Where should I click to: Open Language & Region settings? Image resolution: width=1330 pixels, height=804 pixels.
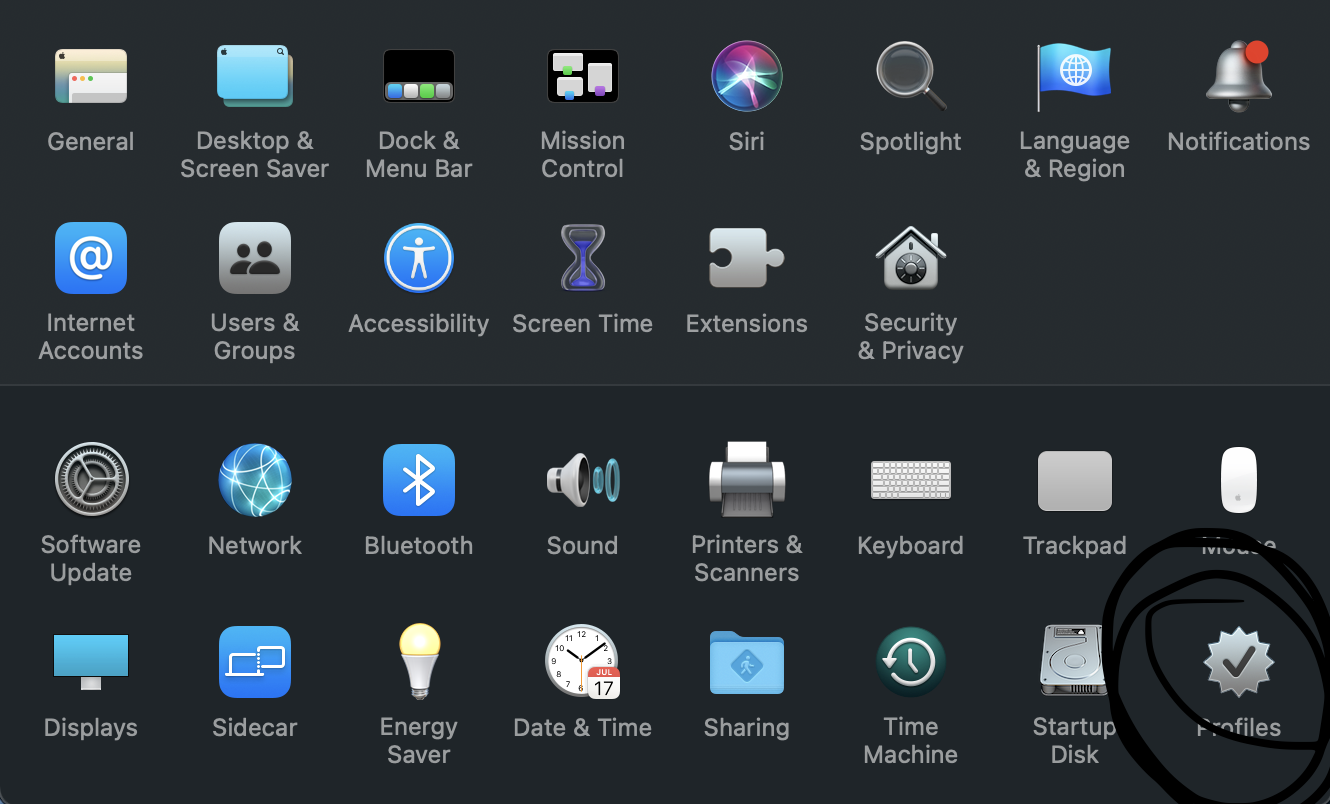(1075, 76)
